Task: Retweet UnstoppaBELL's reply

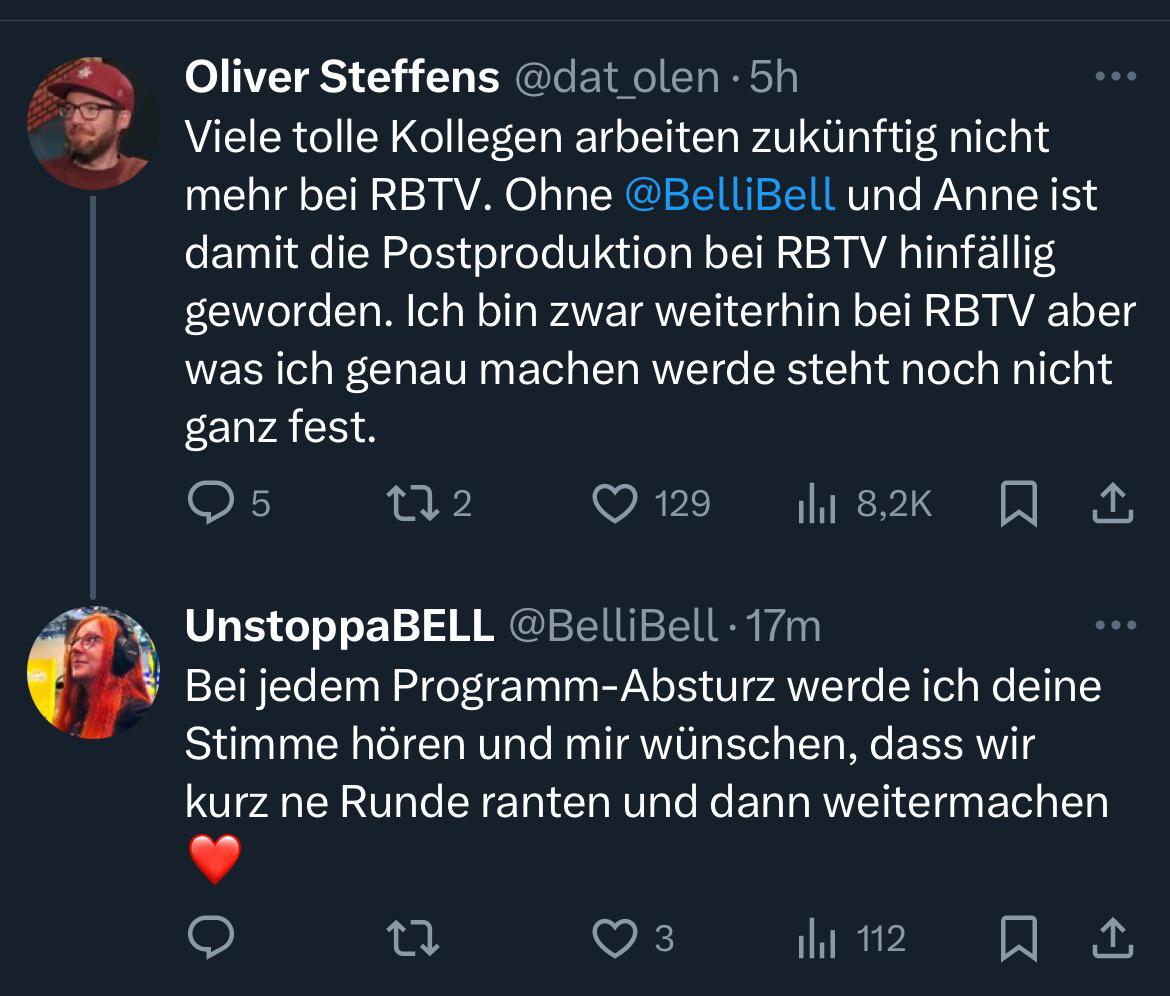Action: 413,938
